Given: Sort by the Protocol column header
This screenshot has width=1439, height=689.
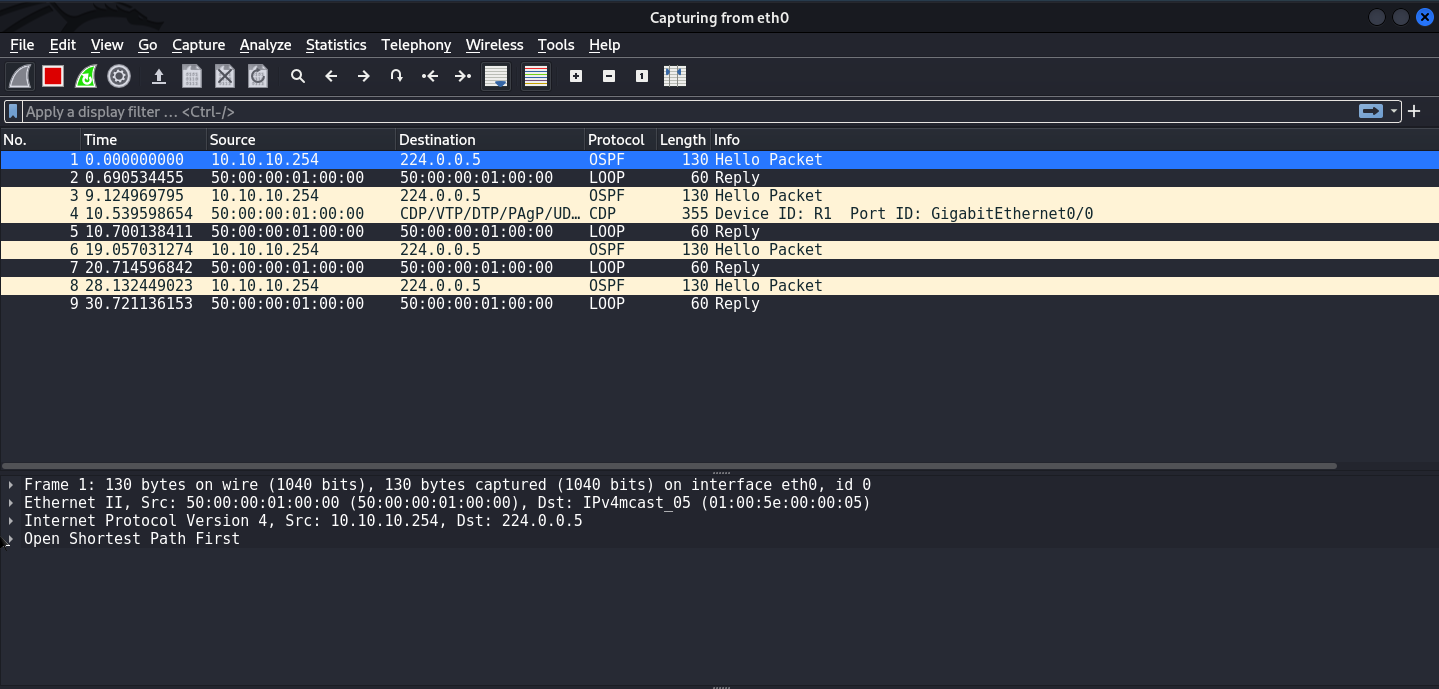Looking at the screenshot, I should point(620,140).
